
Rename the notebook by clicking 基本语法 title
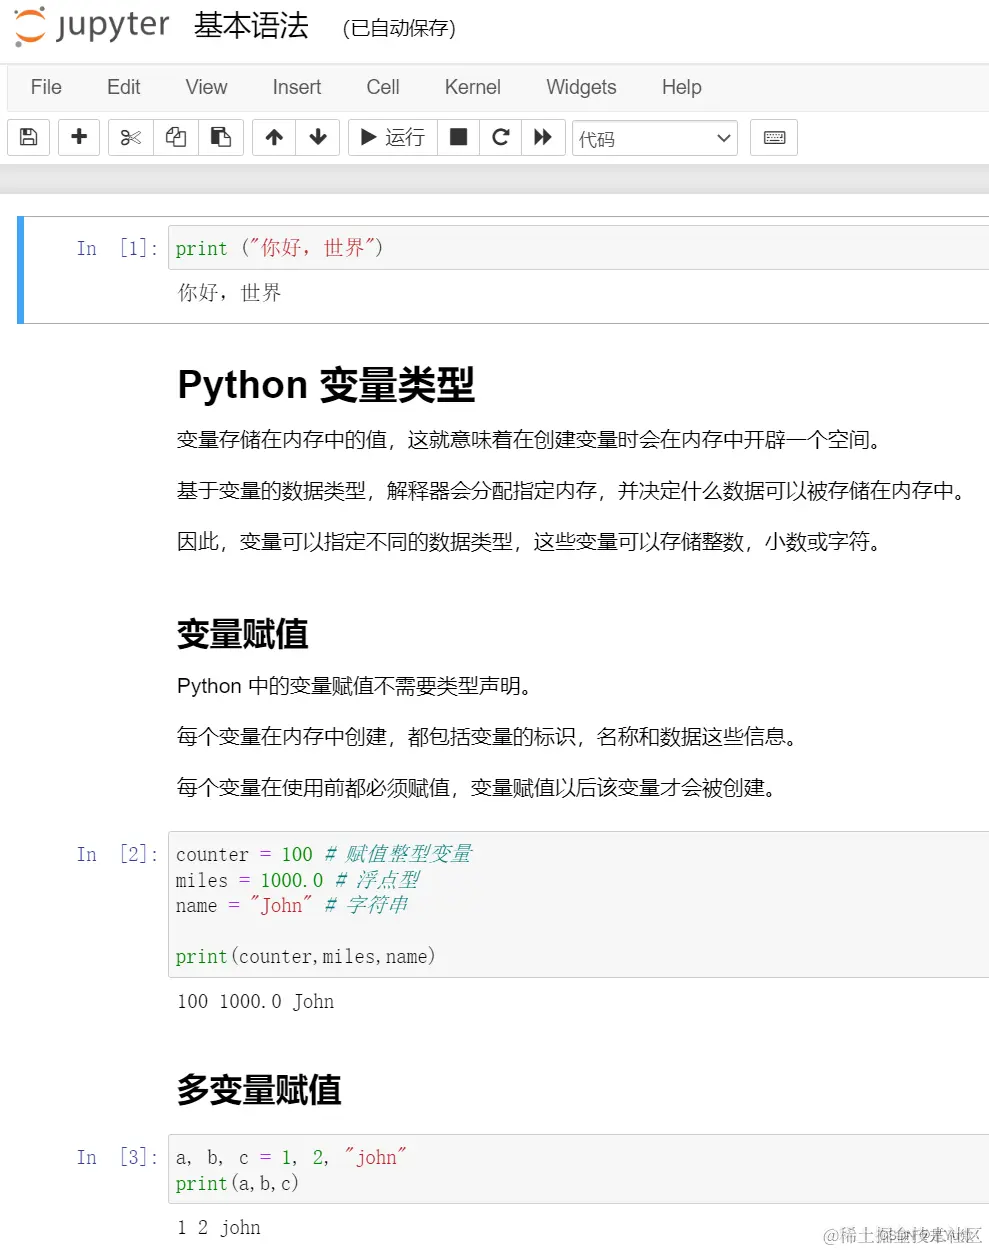[248, 27]
